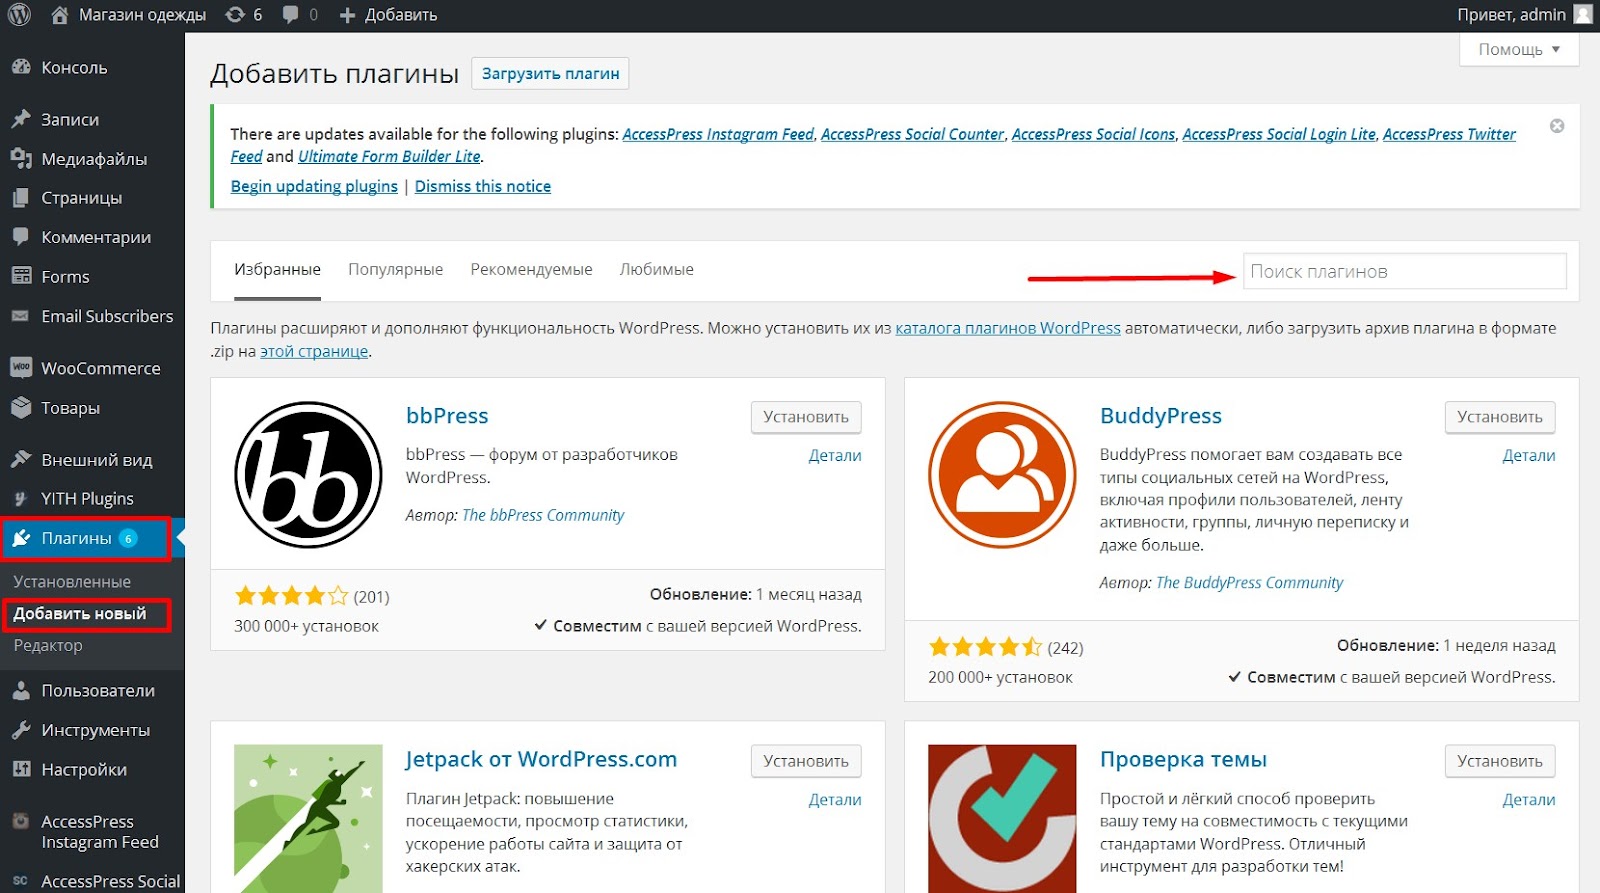
Task: Open the site home icon in admin bar
Action: [60, 15]
